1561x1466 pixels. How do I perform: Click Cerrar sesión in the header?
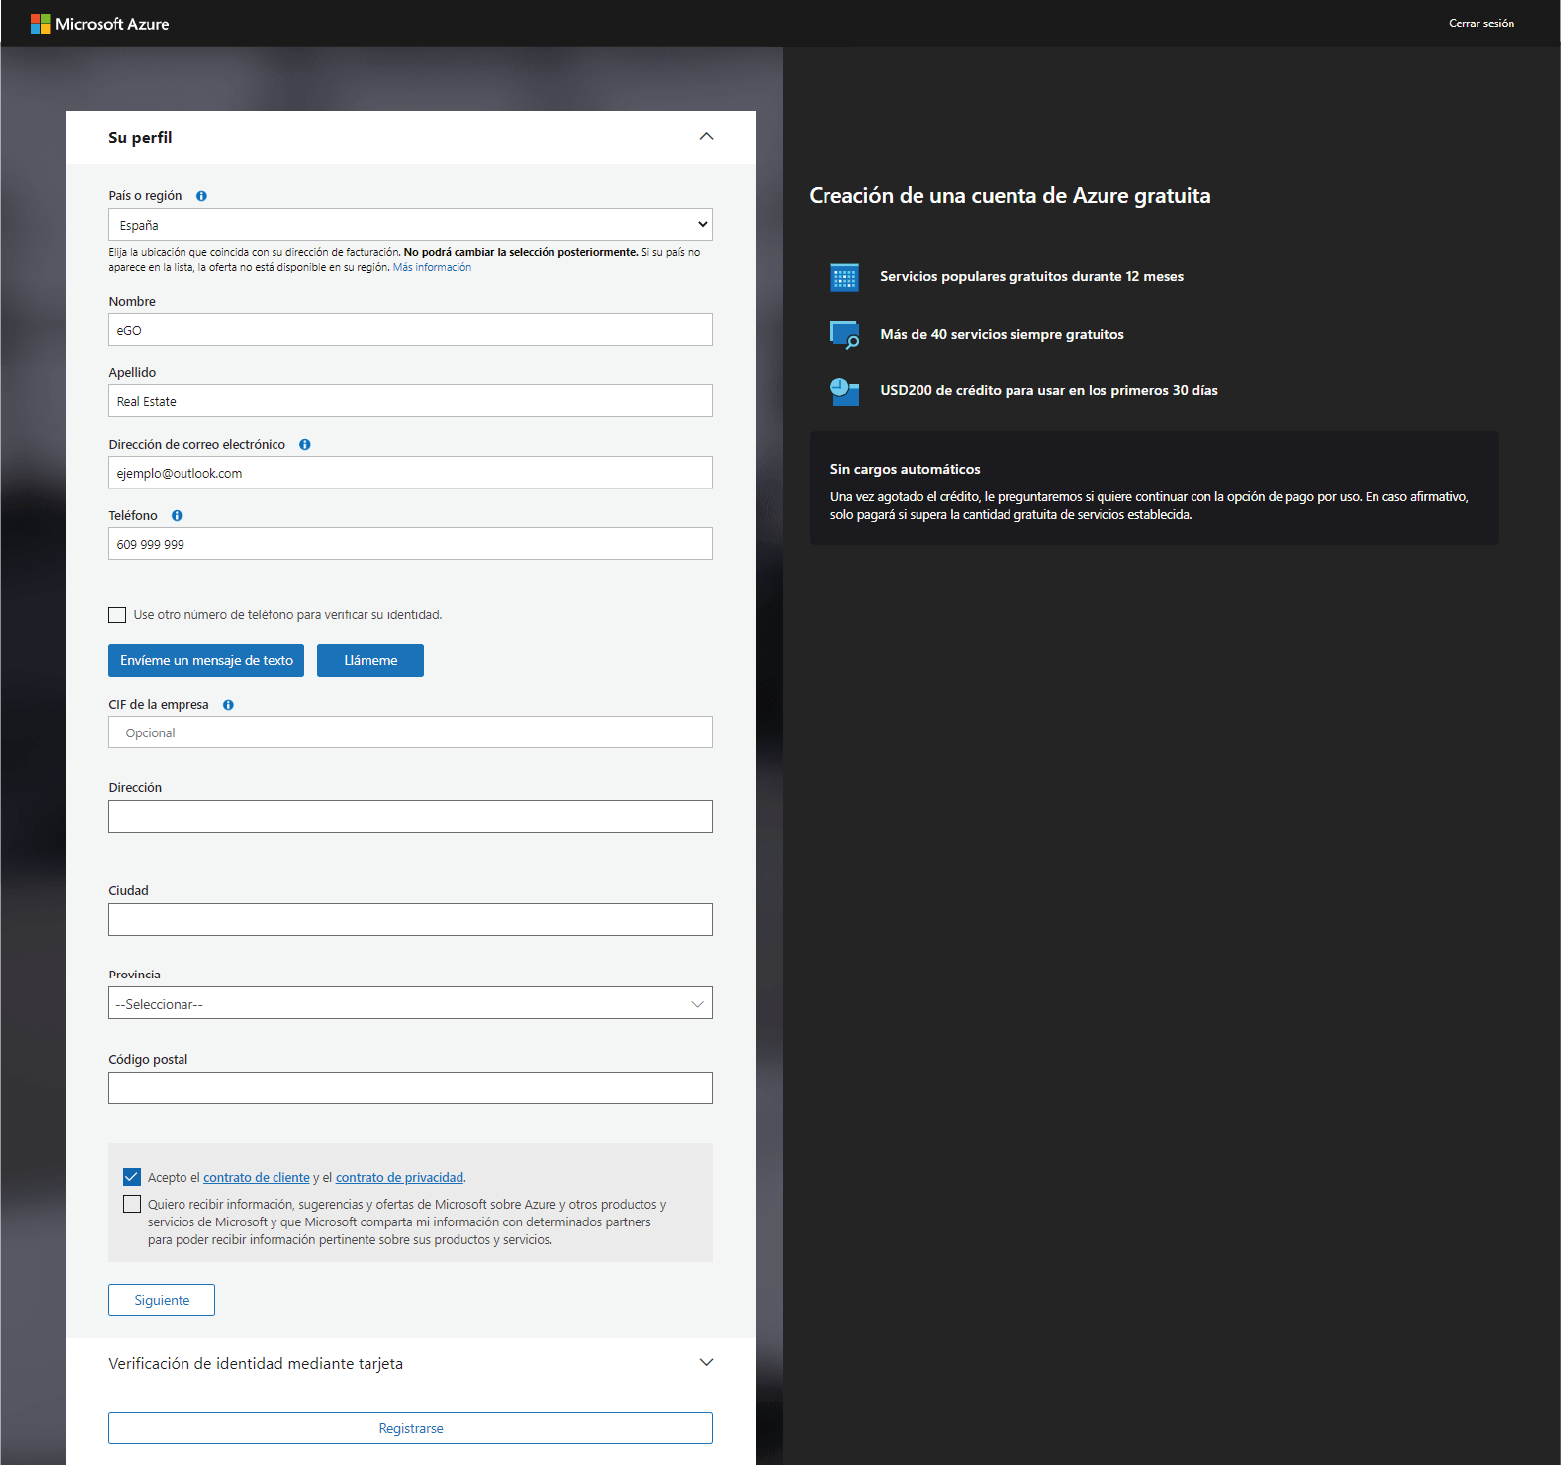point(1481,23)
